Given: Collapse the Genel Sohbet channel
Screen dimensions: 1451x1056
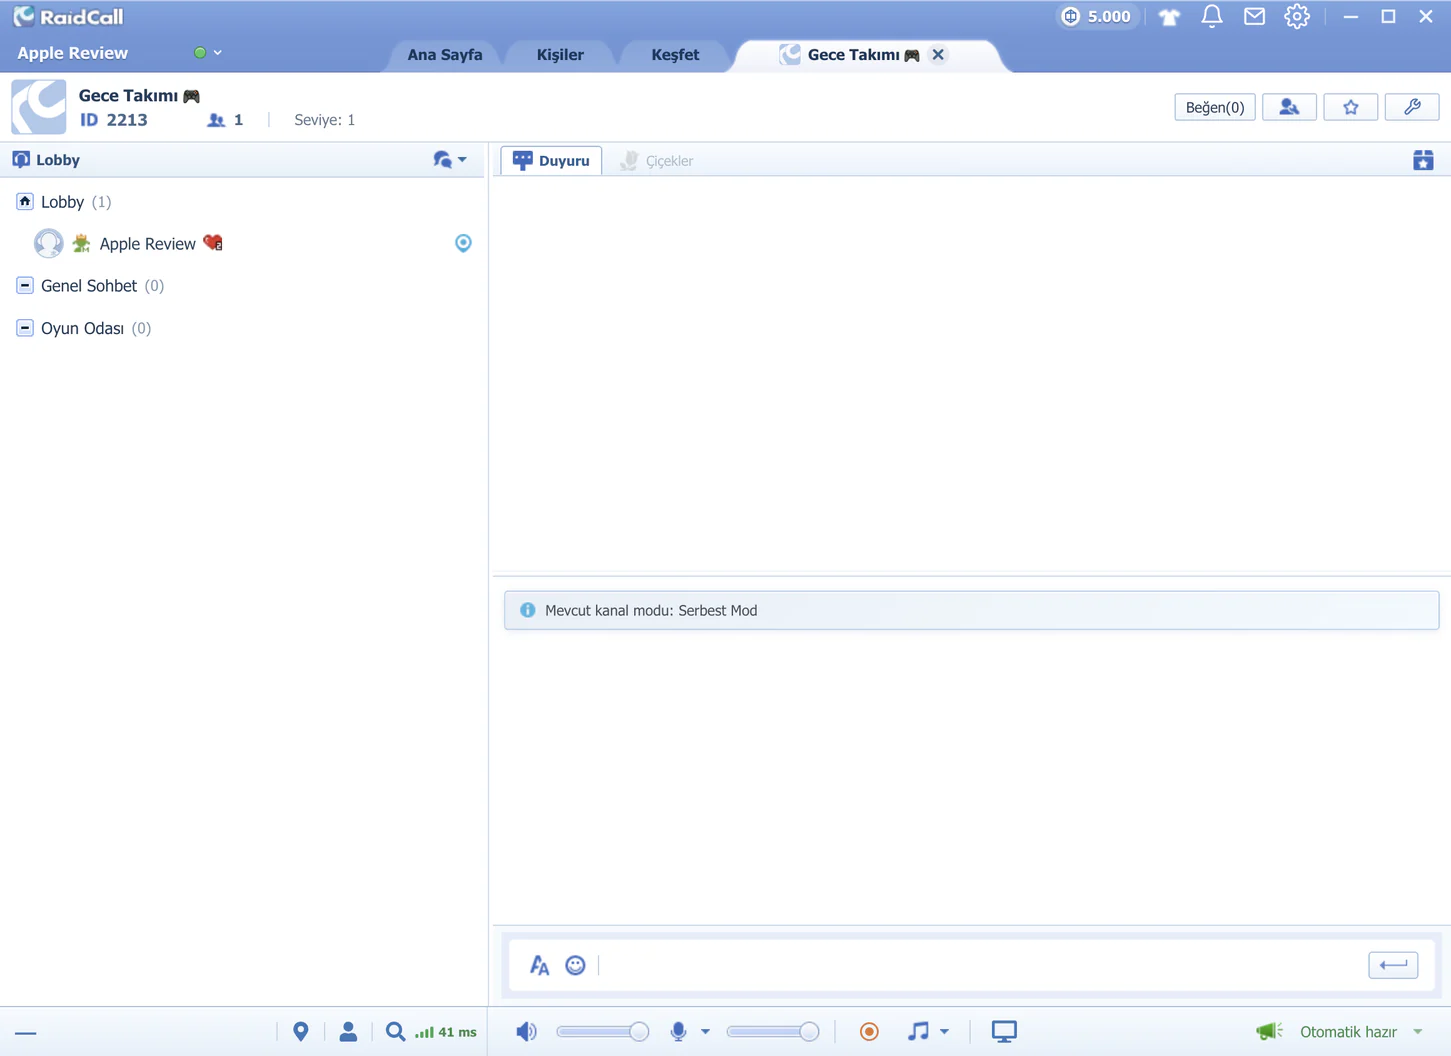Looking at the screenshot, I should 25,285.
